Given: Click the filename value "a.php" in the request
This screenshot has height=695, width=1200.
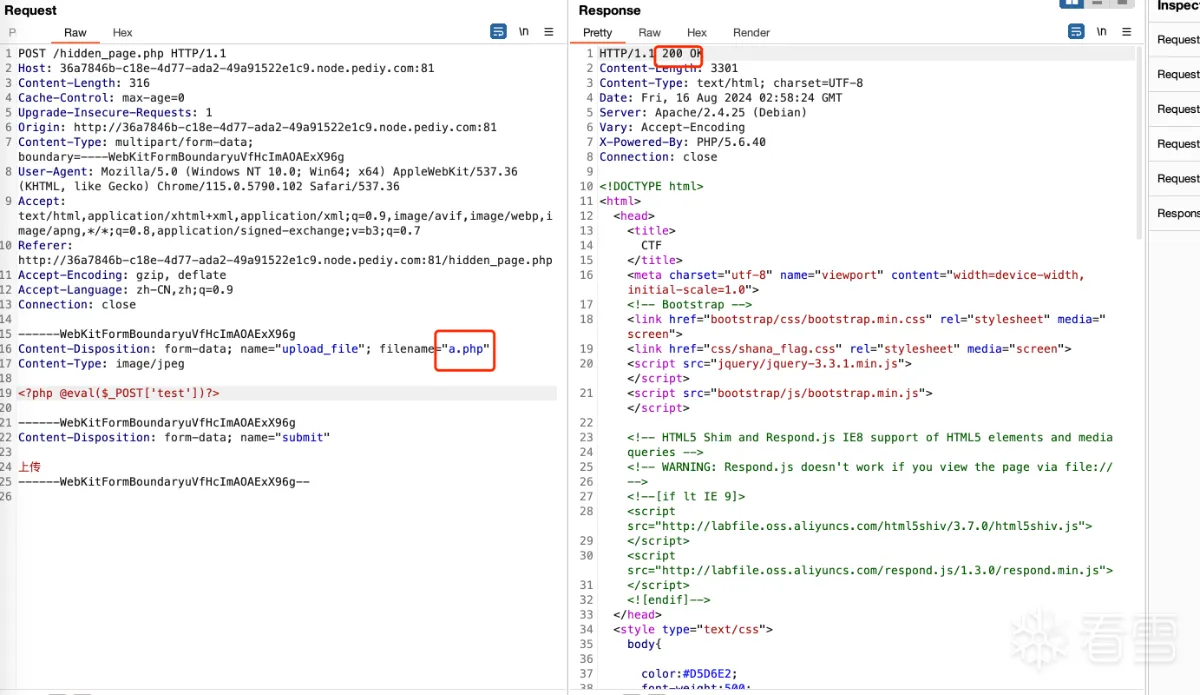Looking at the screenshot, I should click(x=466, y=349).
